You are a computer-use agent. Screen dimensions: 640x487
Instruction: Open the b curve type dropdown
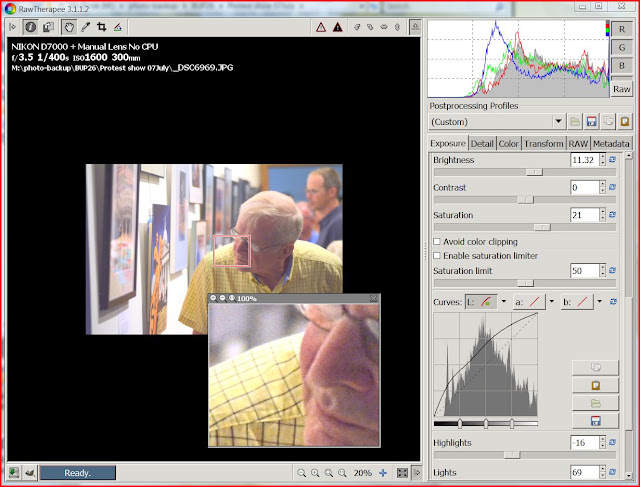click(600, 302)
